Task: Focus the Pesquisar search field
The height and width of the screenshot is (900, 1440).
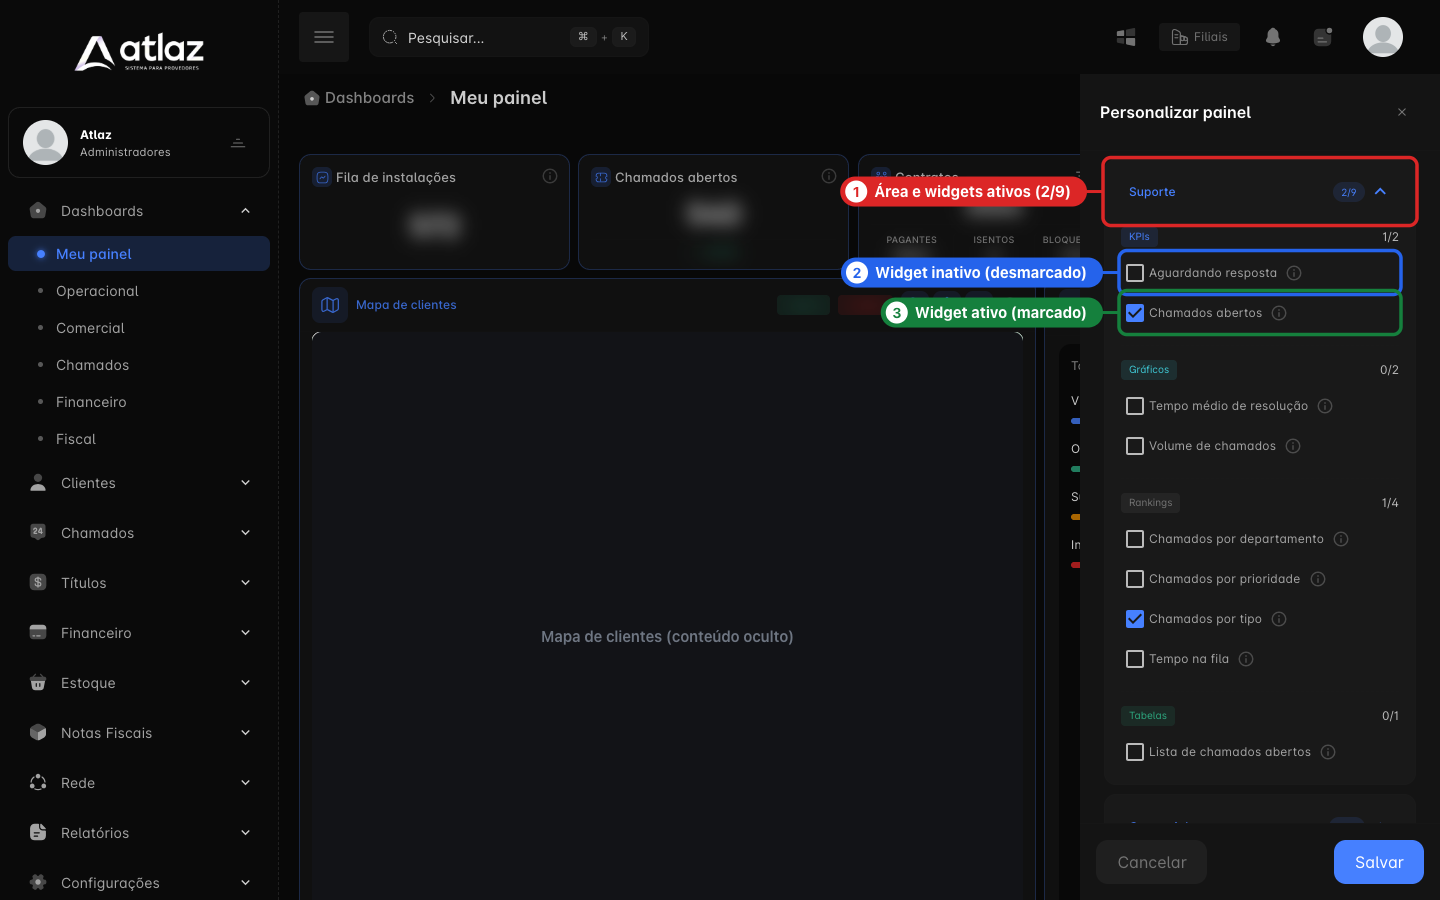Action: [509, 37]
